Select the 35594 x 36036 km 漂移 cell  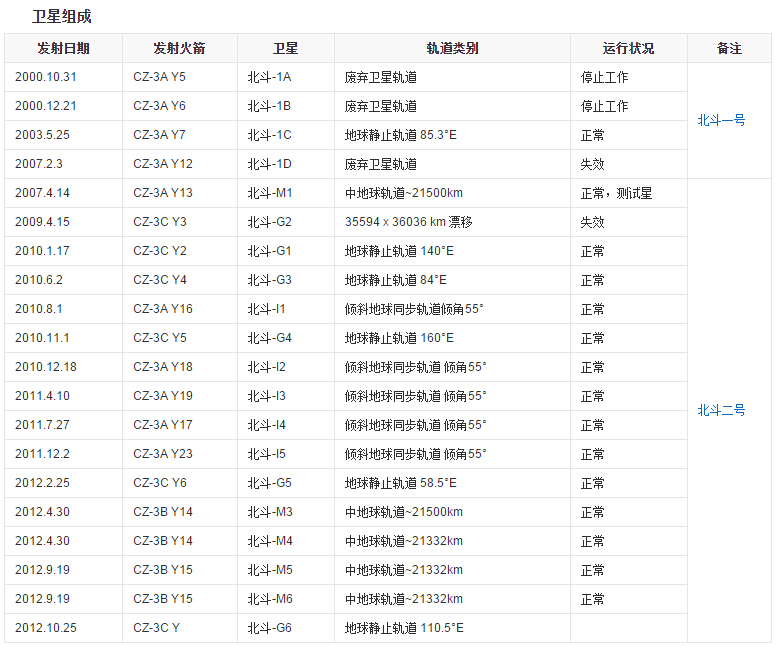[x=409, y=222]
